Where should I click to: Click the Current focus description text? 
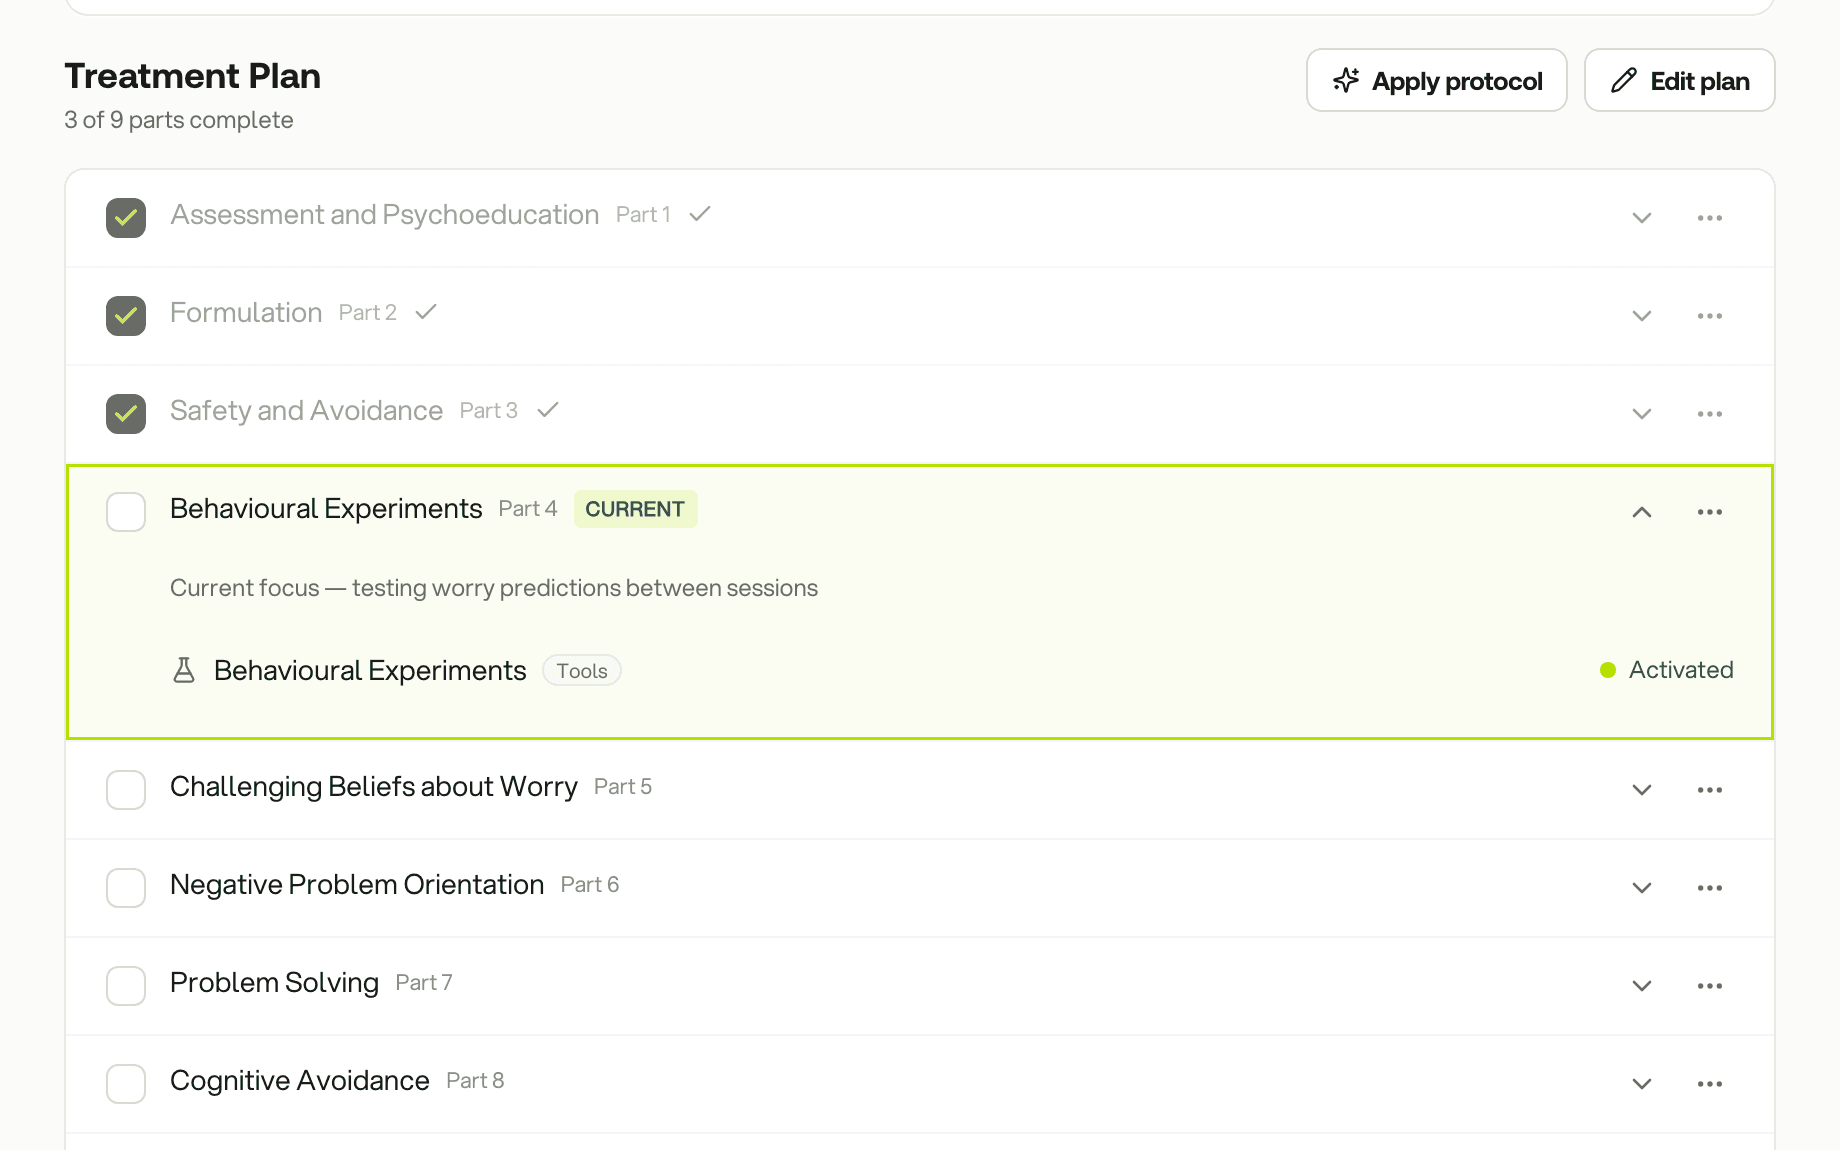tap(494, 588)
